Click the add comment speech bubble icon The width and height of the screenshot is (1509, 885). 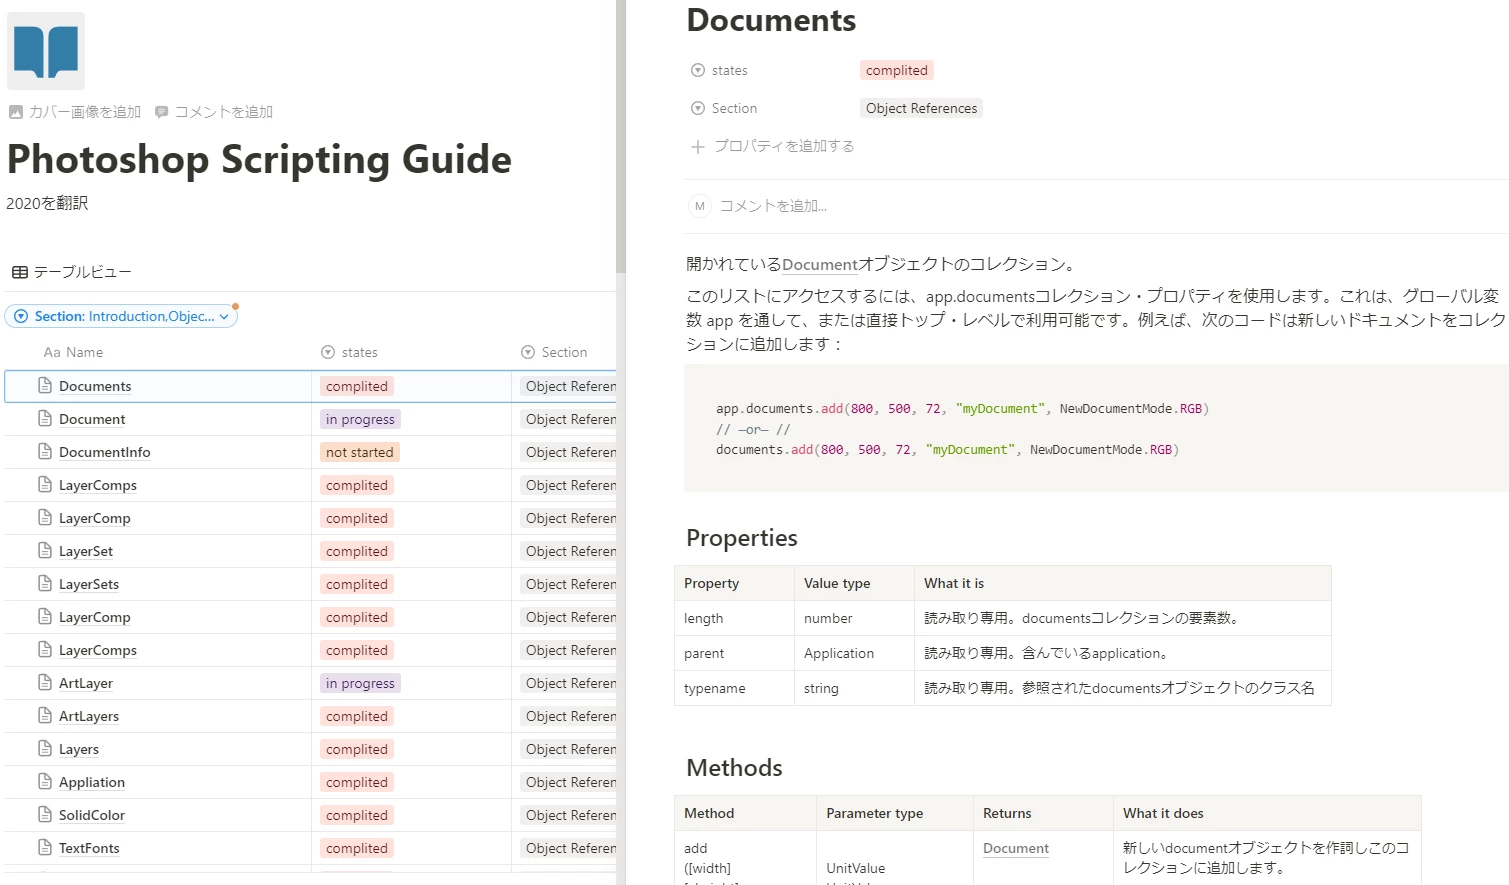(162, 112)
